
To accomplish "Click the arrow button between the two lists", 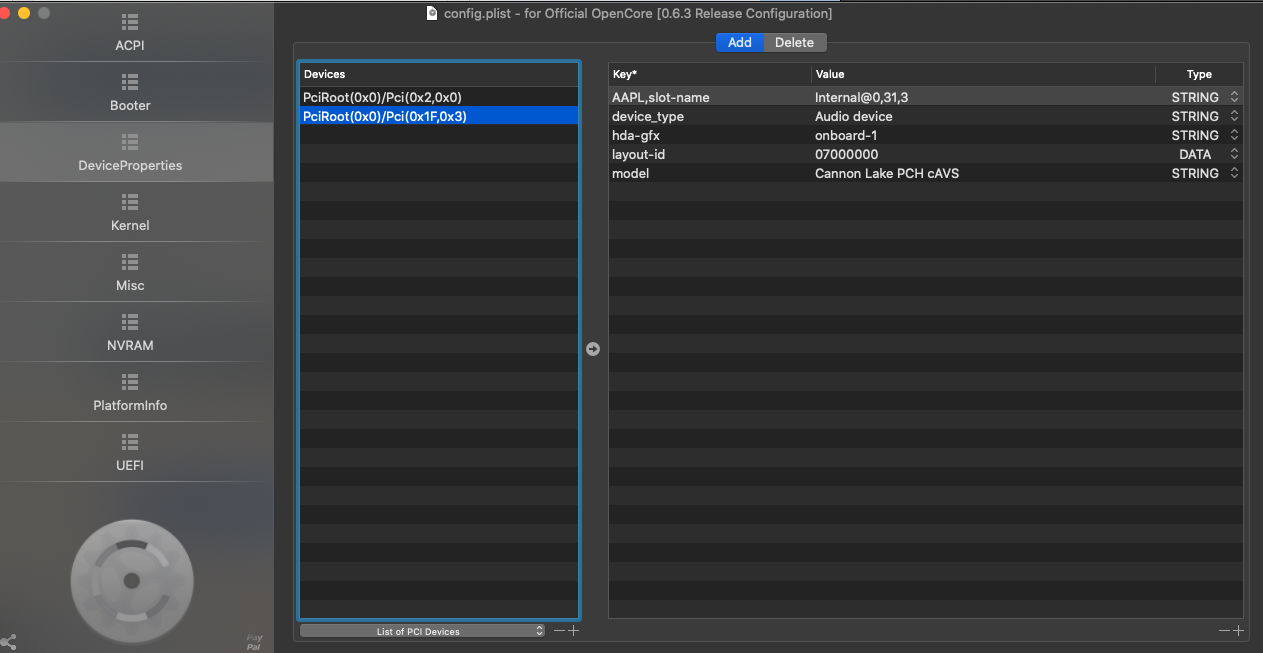I will pos(593,349).
